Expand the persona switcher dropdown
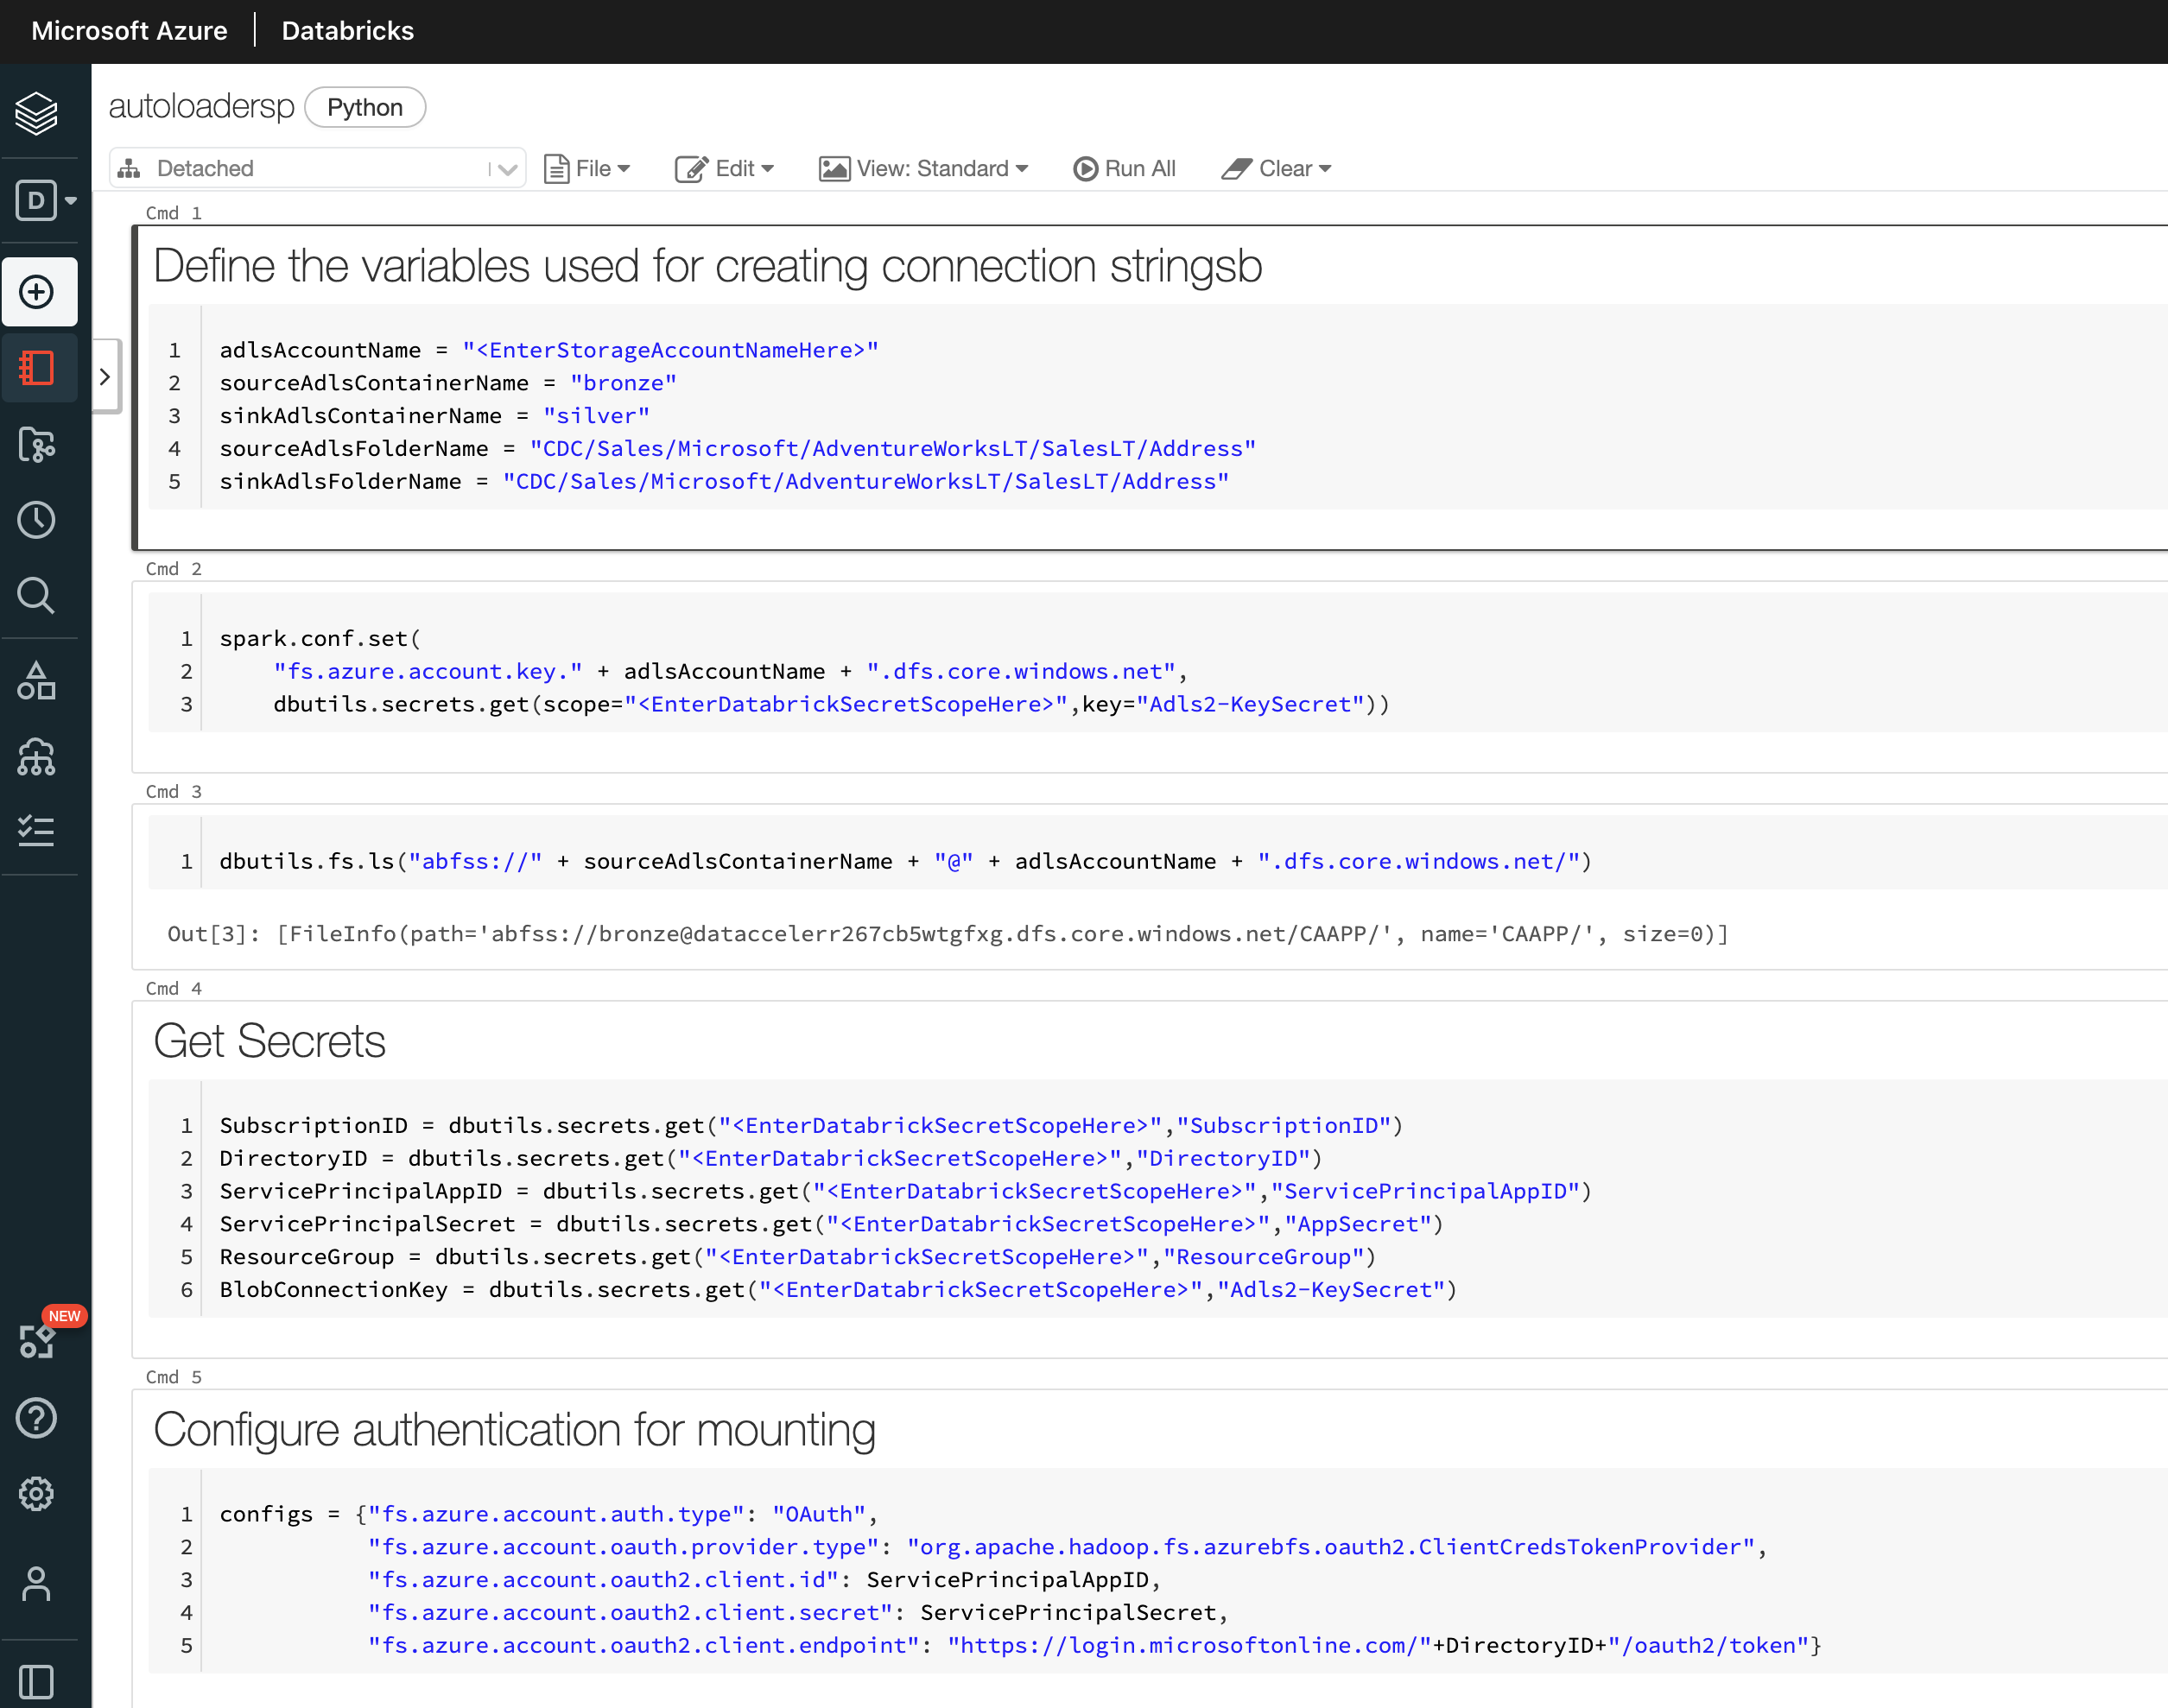This screenshot has width=2168, height=1708. 46,200
